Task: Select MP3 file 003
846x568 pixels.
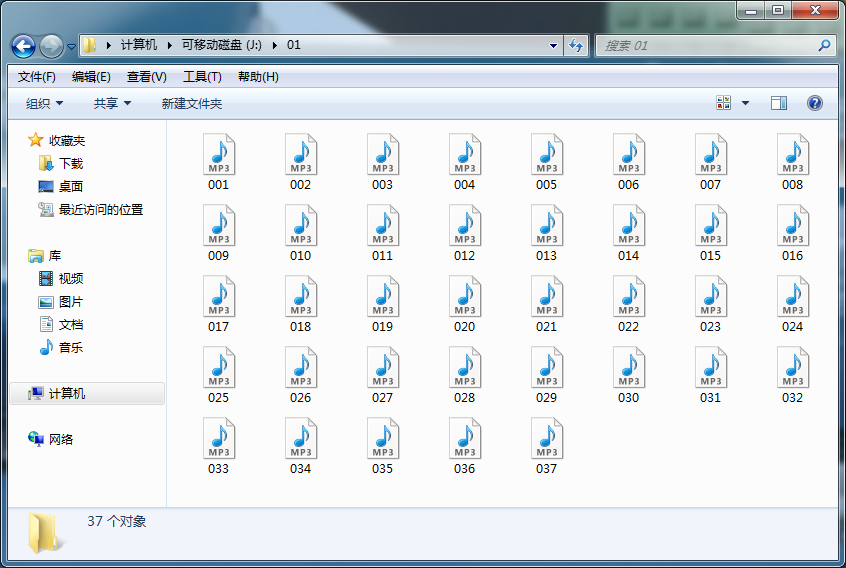Action: tap(383, 162)
